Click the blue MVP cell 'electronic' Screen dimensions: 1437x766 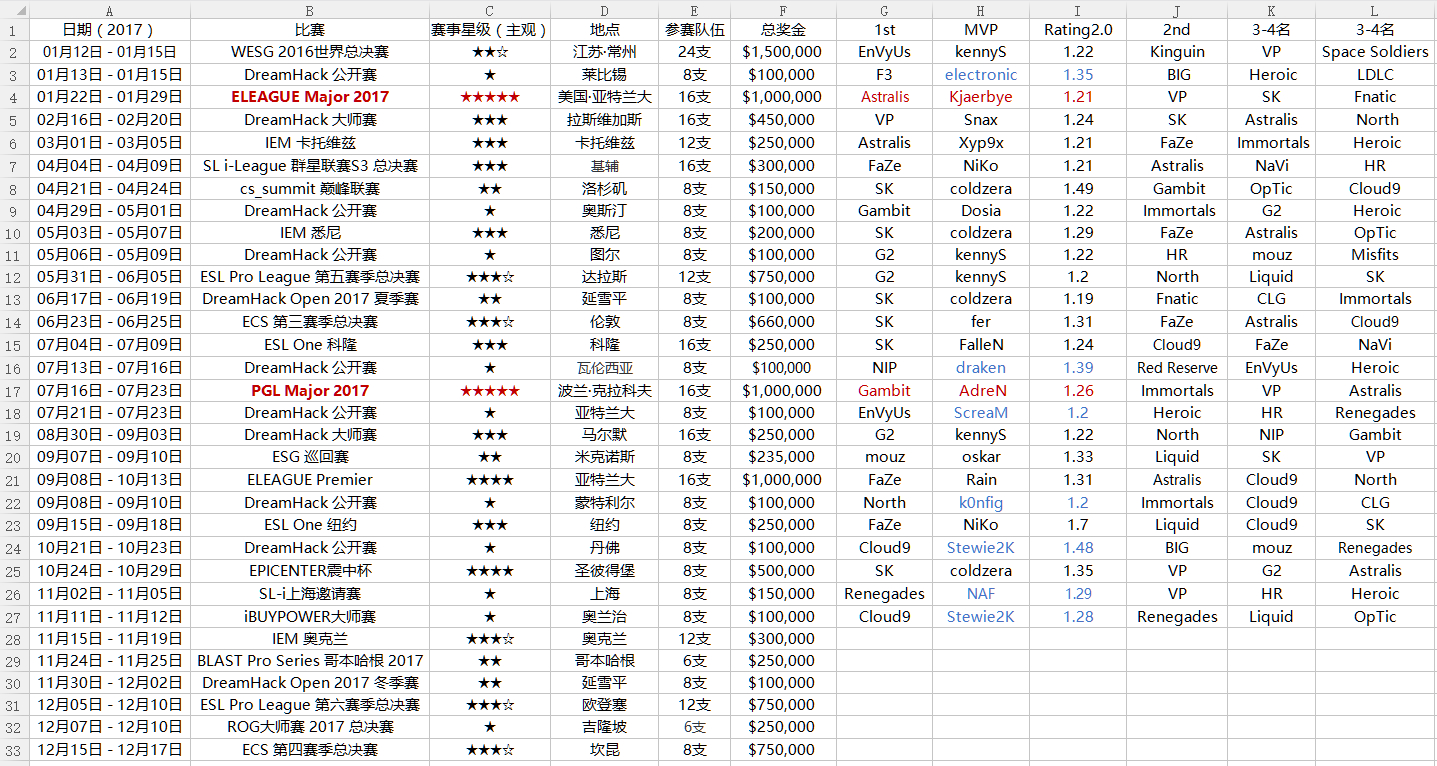point(981,75)
